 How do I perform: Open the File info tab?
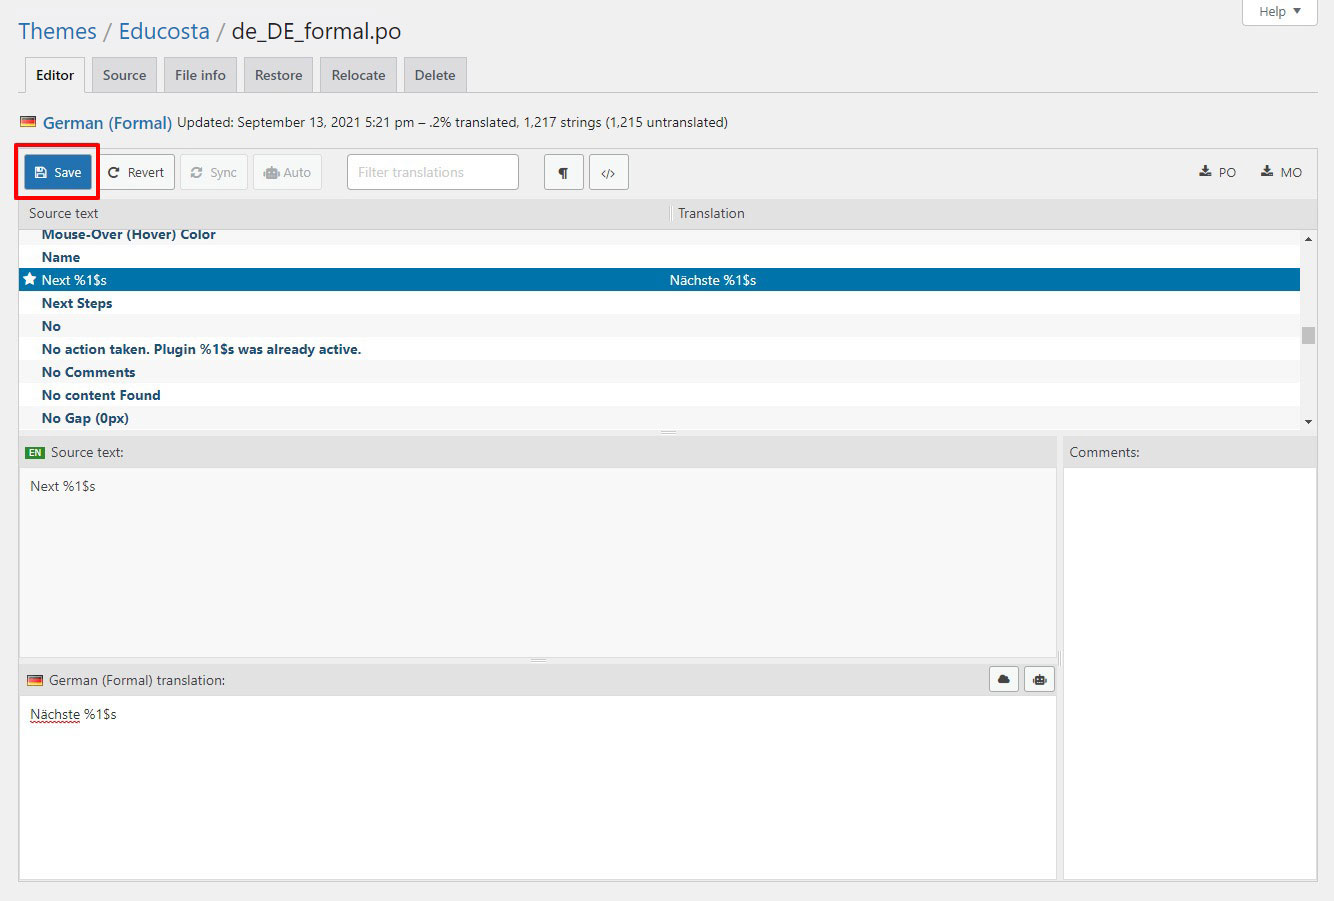tap(200, 75)
